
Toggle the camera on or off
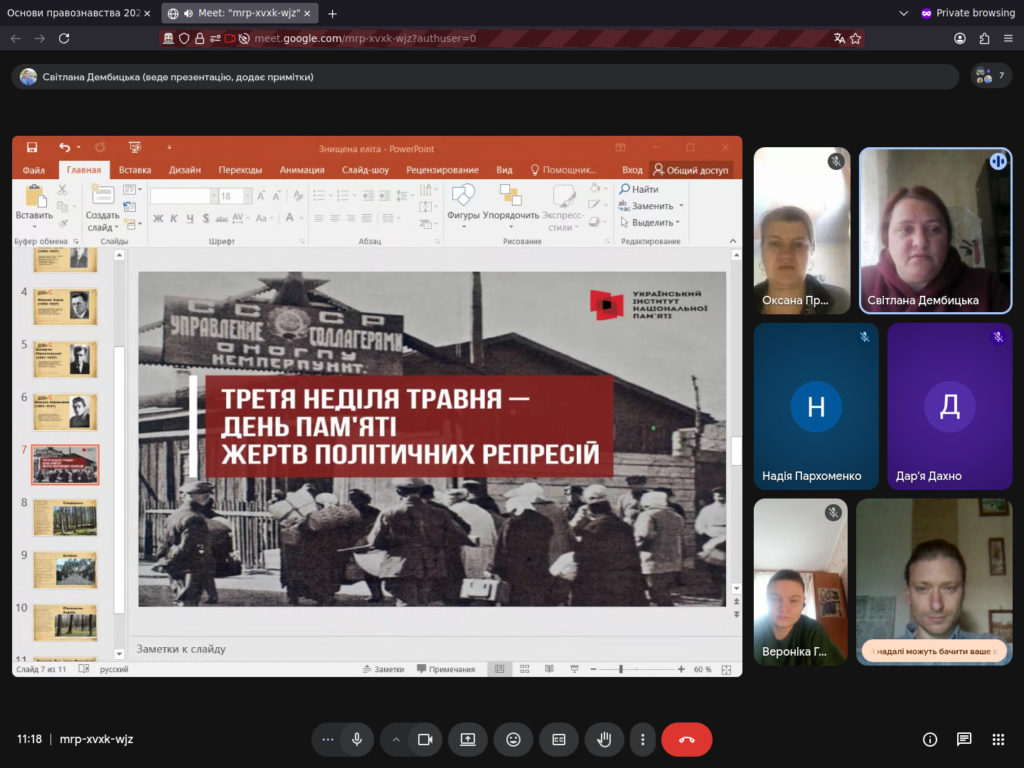425,739
